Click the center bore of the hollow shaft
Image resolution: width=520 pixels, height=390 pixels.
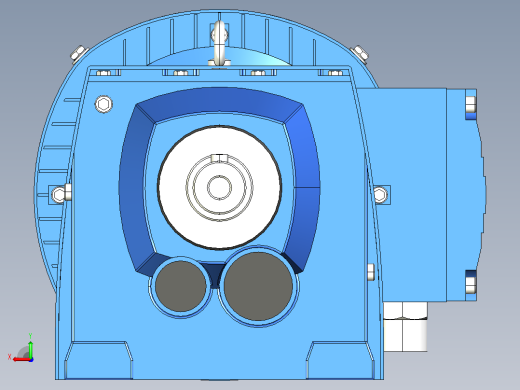(x=219, y=188)
